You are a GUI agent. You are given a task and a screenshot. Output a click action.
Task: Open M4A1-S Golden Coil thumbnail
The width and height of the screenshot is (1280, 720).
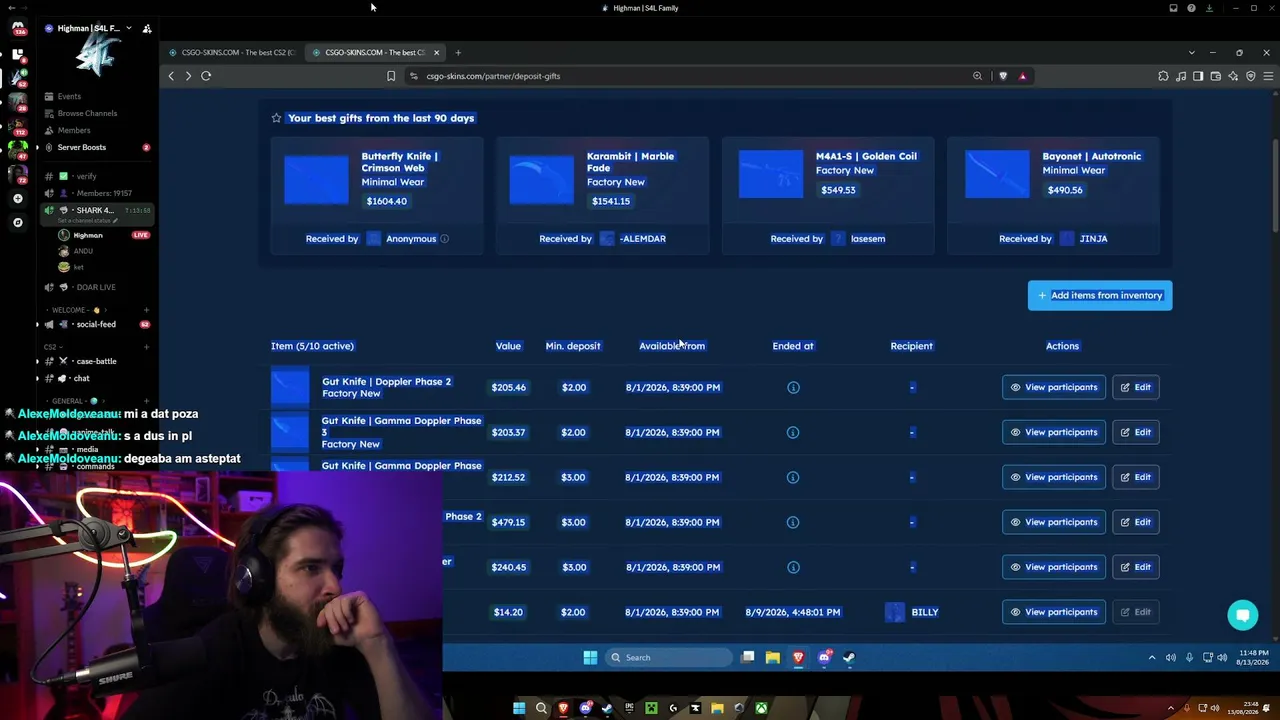coord(771,174)
